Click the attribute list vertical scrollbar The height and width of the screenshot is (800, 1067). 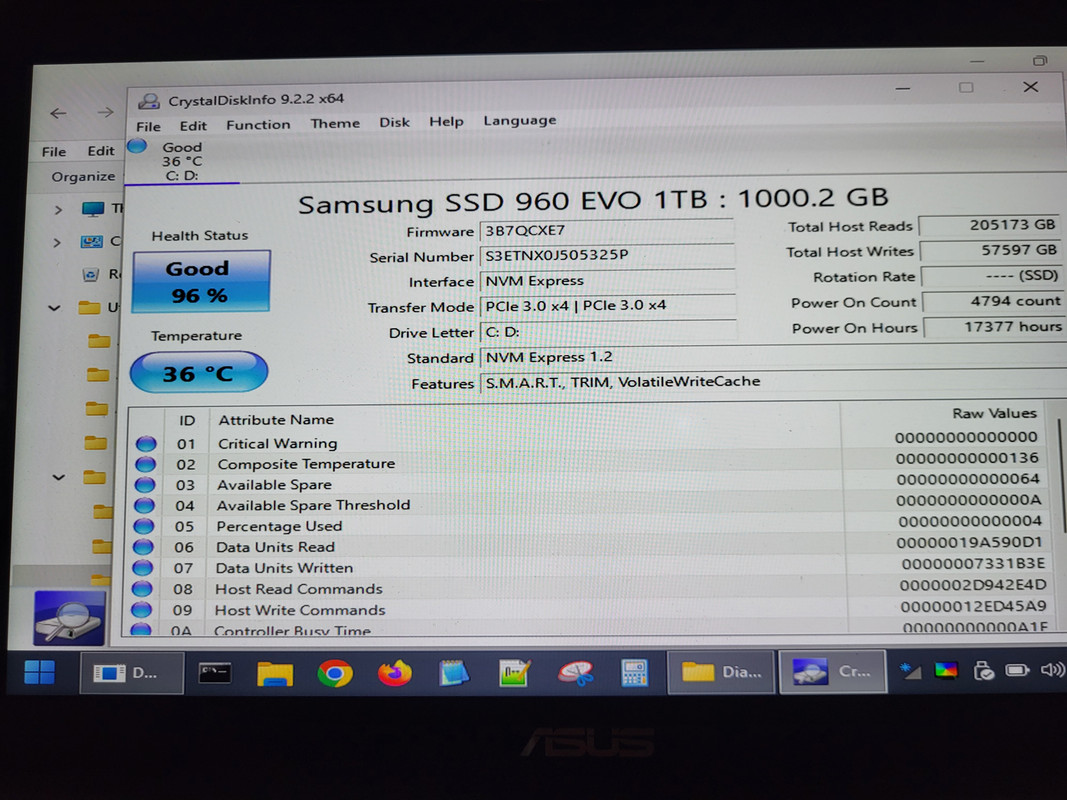[x=1060, y=476]
